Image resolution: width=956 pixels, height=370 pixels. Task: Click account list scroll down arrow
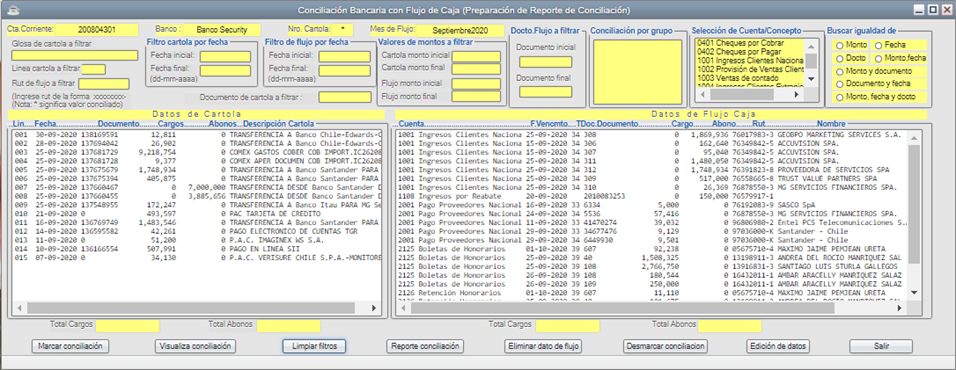click(812, 79)
